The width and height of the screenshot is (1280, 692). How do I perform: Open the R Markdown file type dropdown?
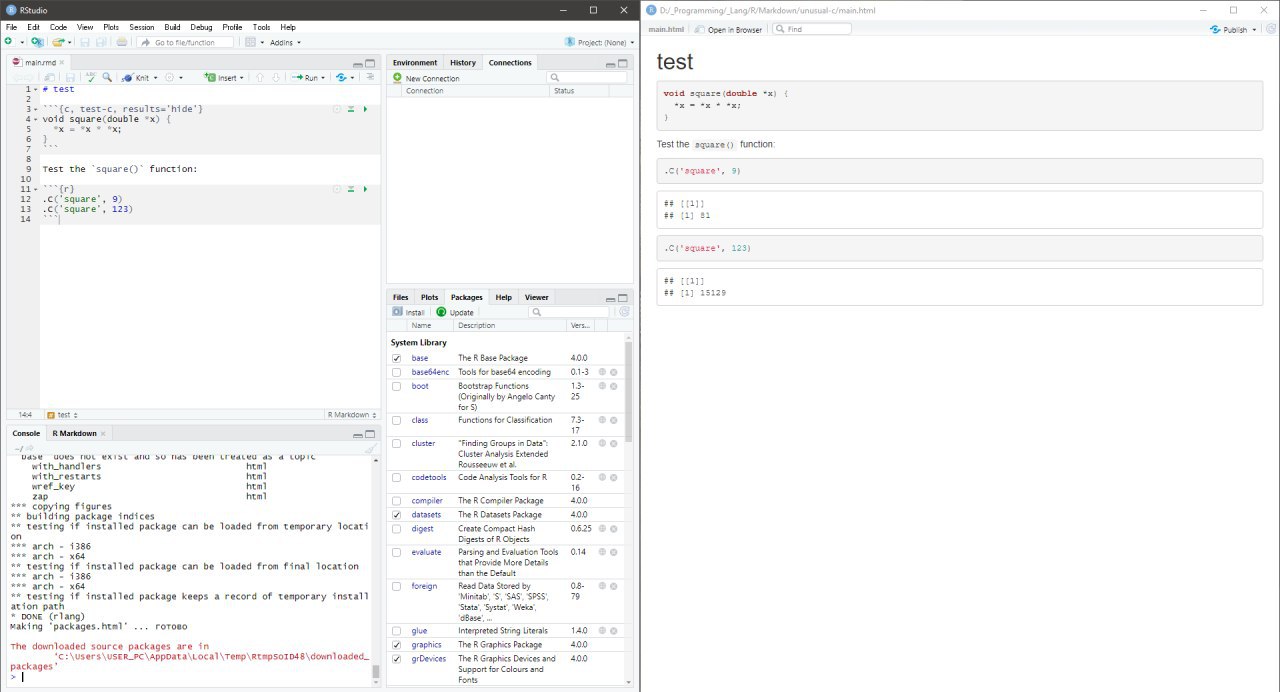click(x=353, y=415)
